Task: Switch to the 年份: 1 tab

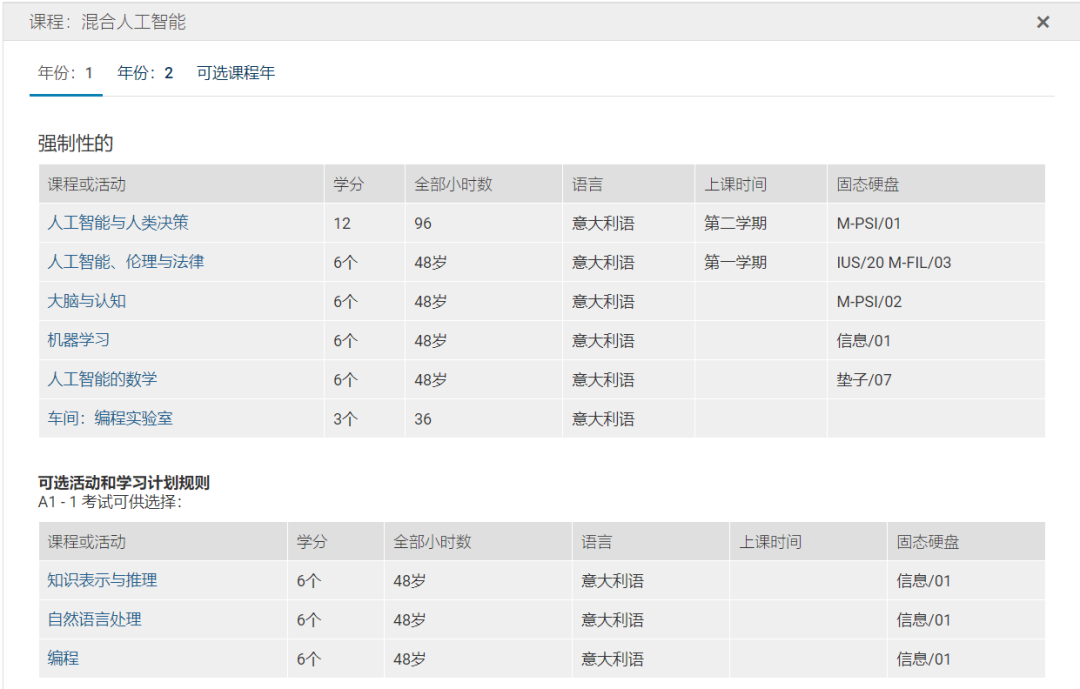Action: (65, 73)
